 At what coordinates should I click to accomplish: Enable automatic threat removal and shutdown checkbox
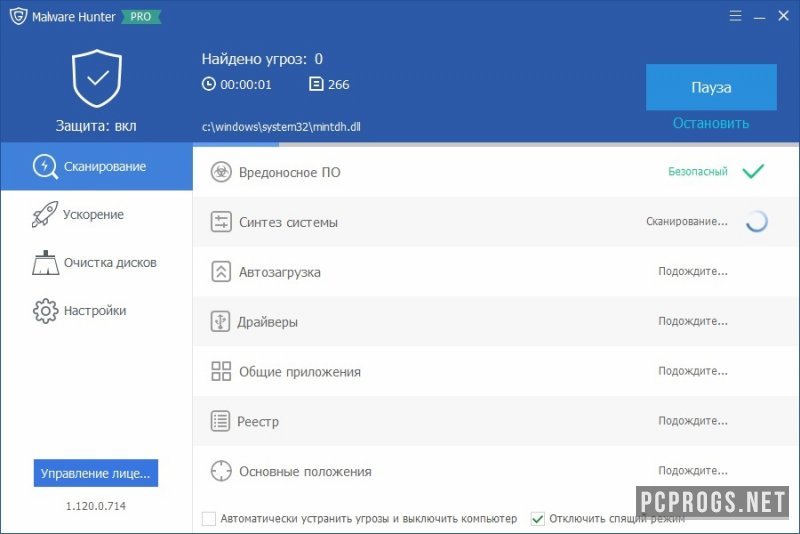point(209,519)
